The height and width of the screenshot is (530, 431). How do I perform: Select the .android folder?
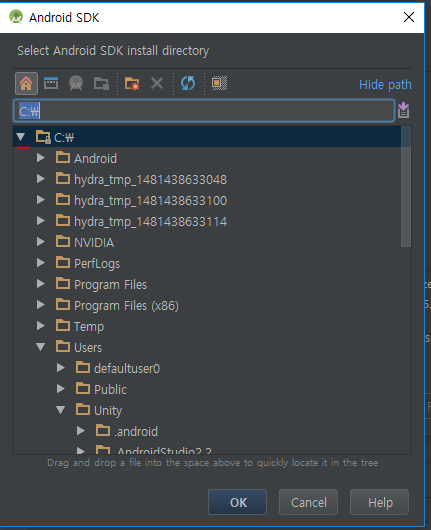[136, 431]
